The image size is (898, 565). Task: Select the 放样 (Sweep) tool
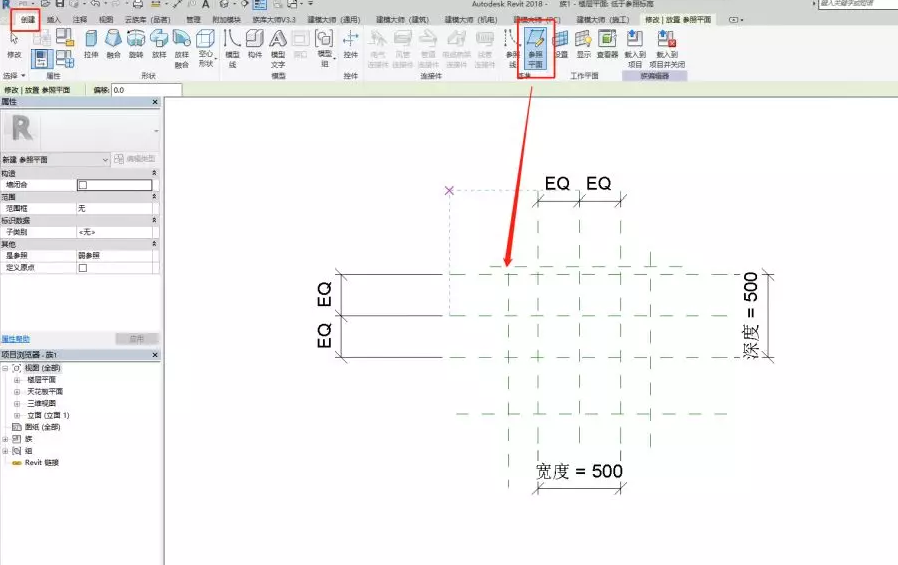coord(159,44)
